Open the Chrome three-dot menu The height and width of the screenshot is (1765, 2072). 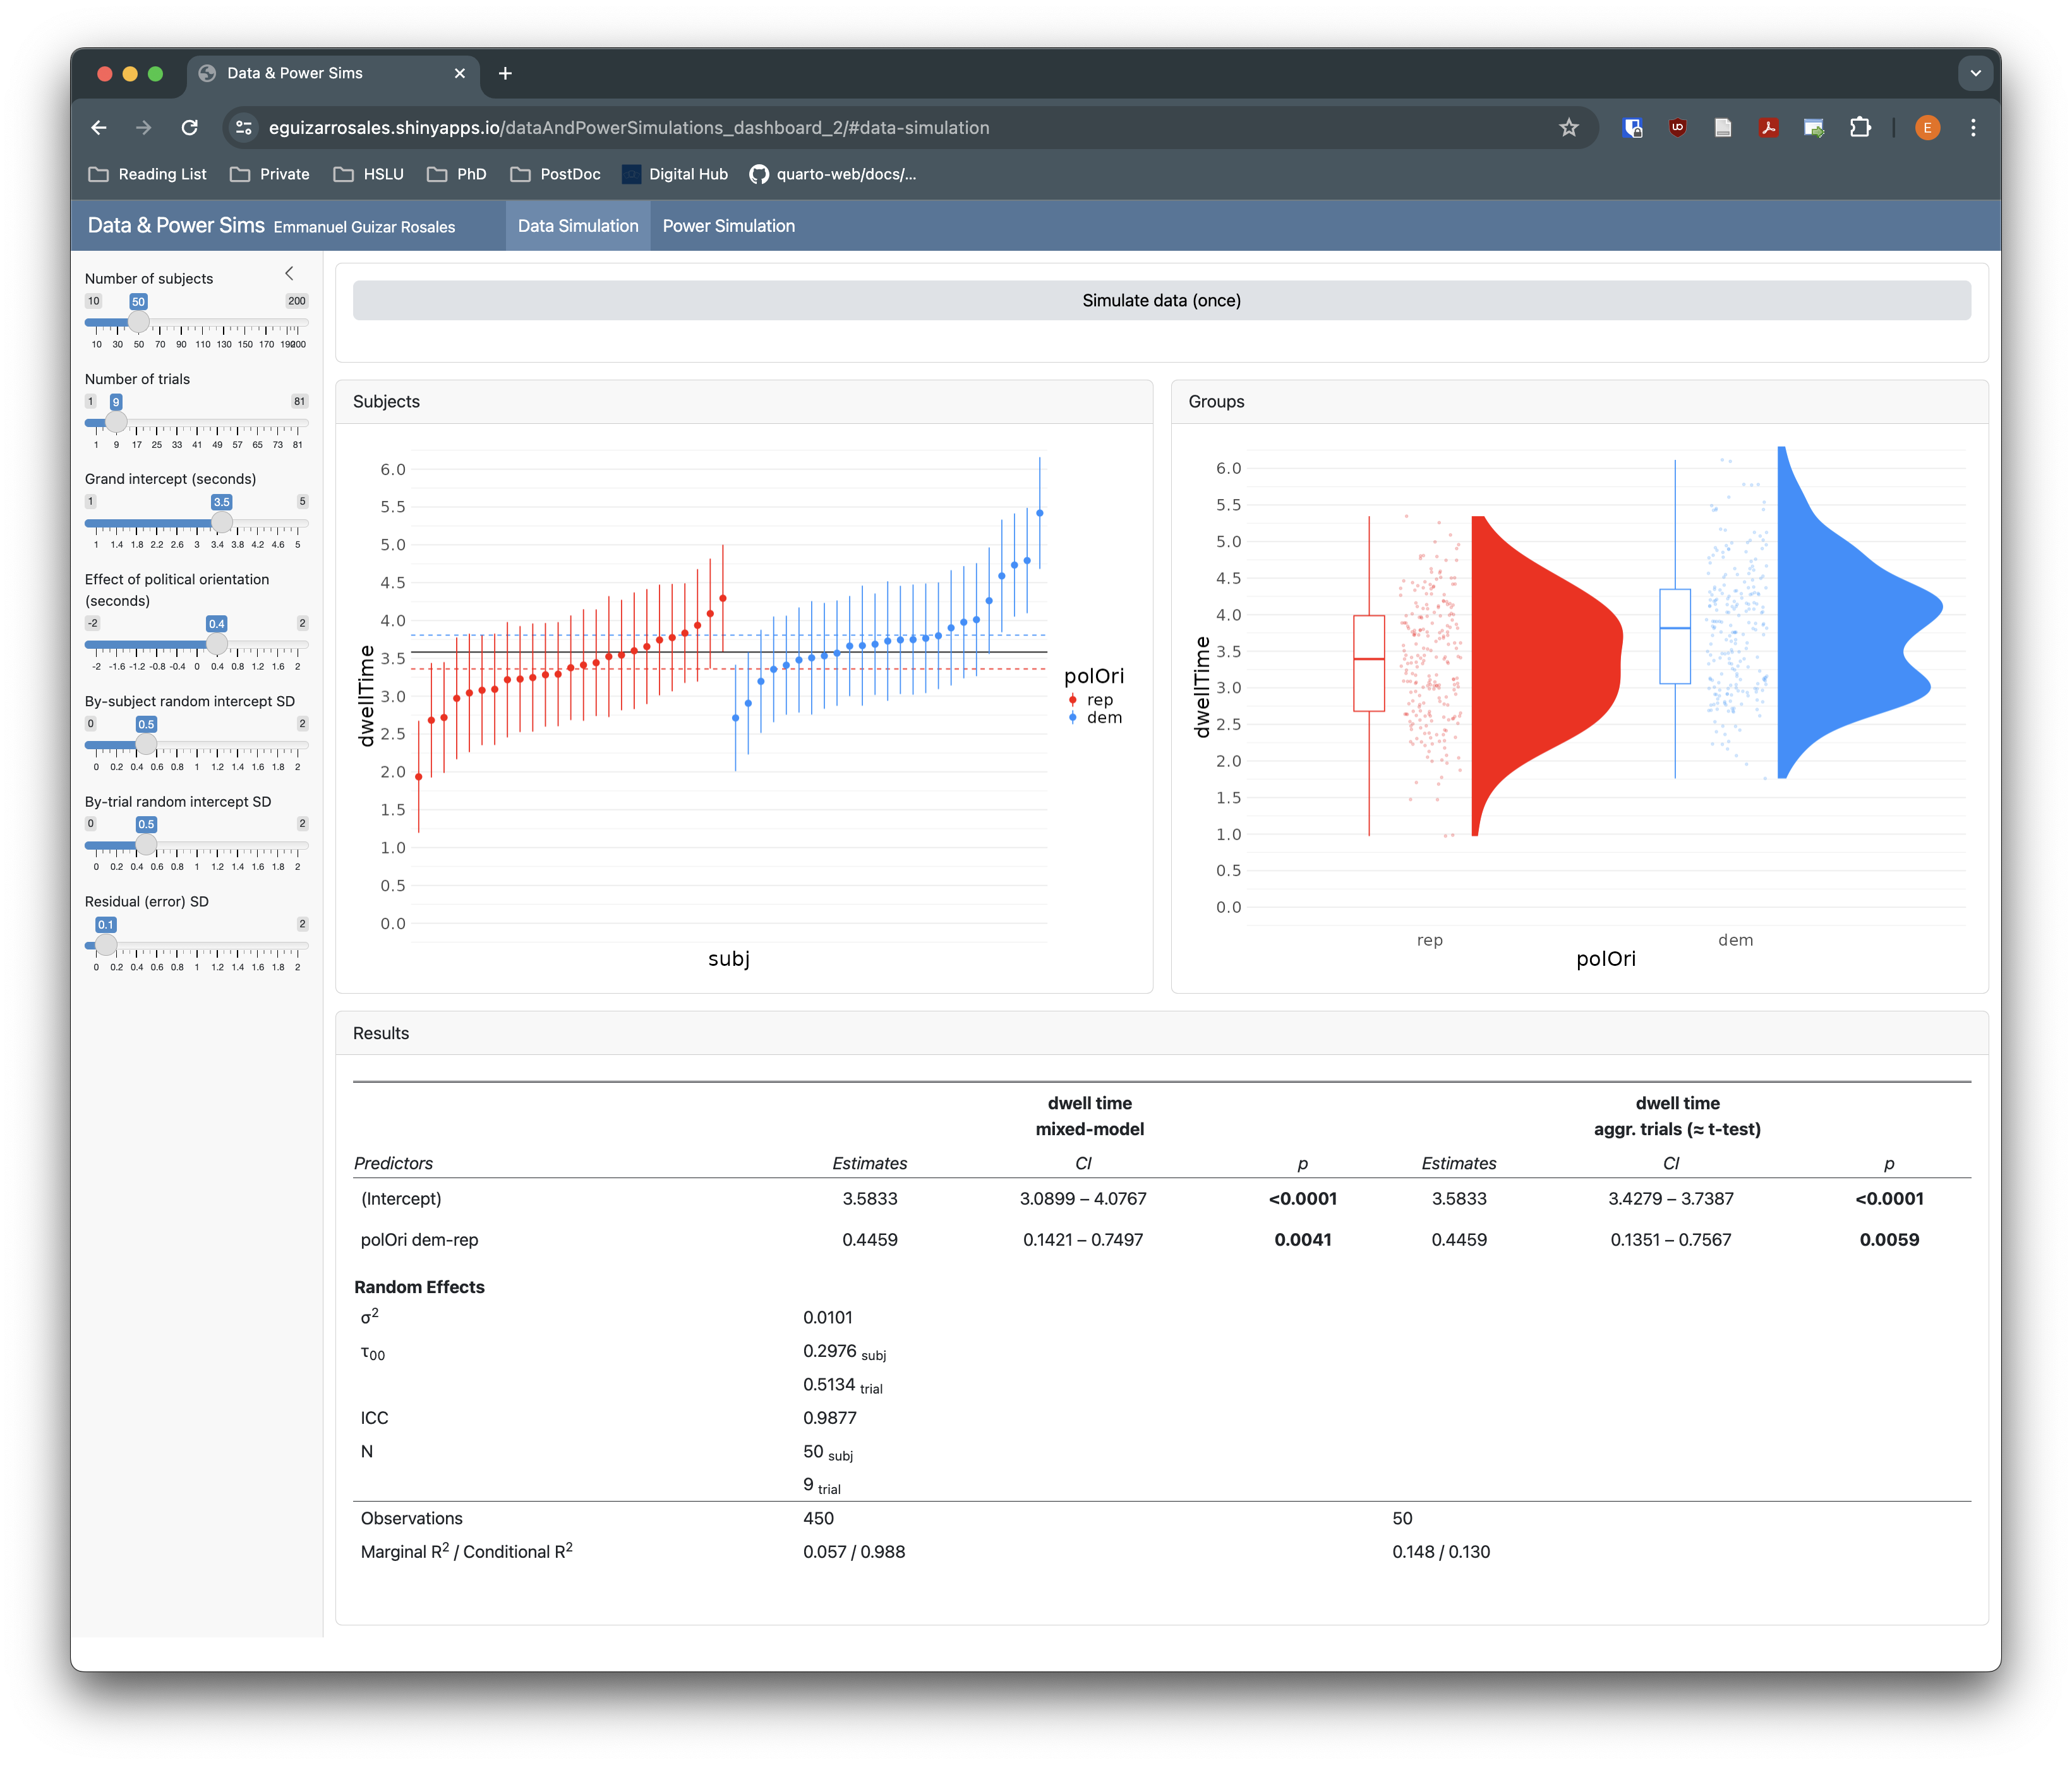[x=1973, y=127]
